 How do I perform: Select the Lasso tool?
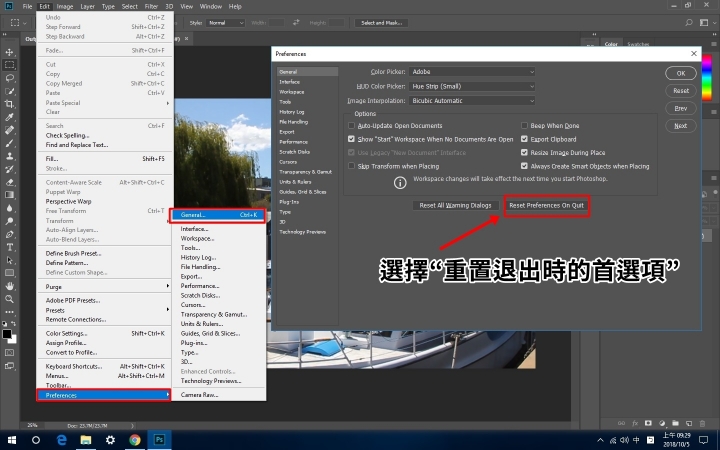[x=9, y=78]
